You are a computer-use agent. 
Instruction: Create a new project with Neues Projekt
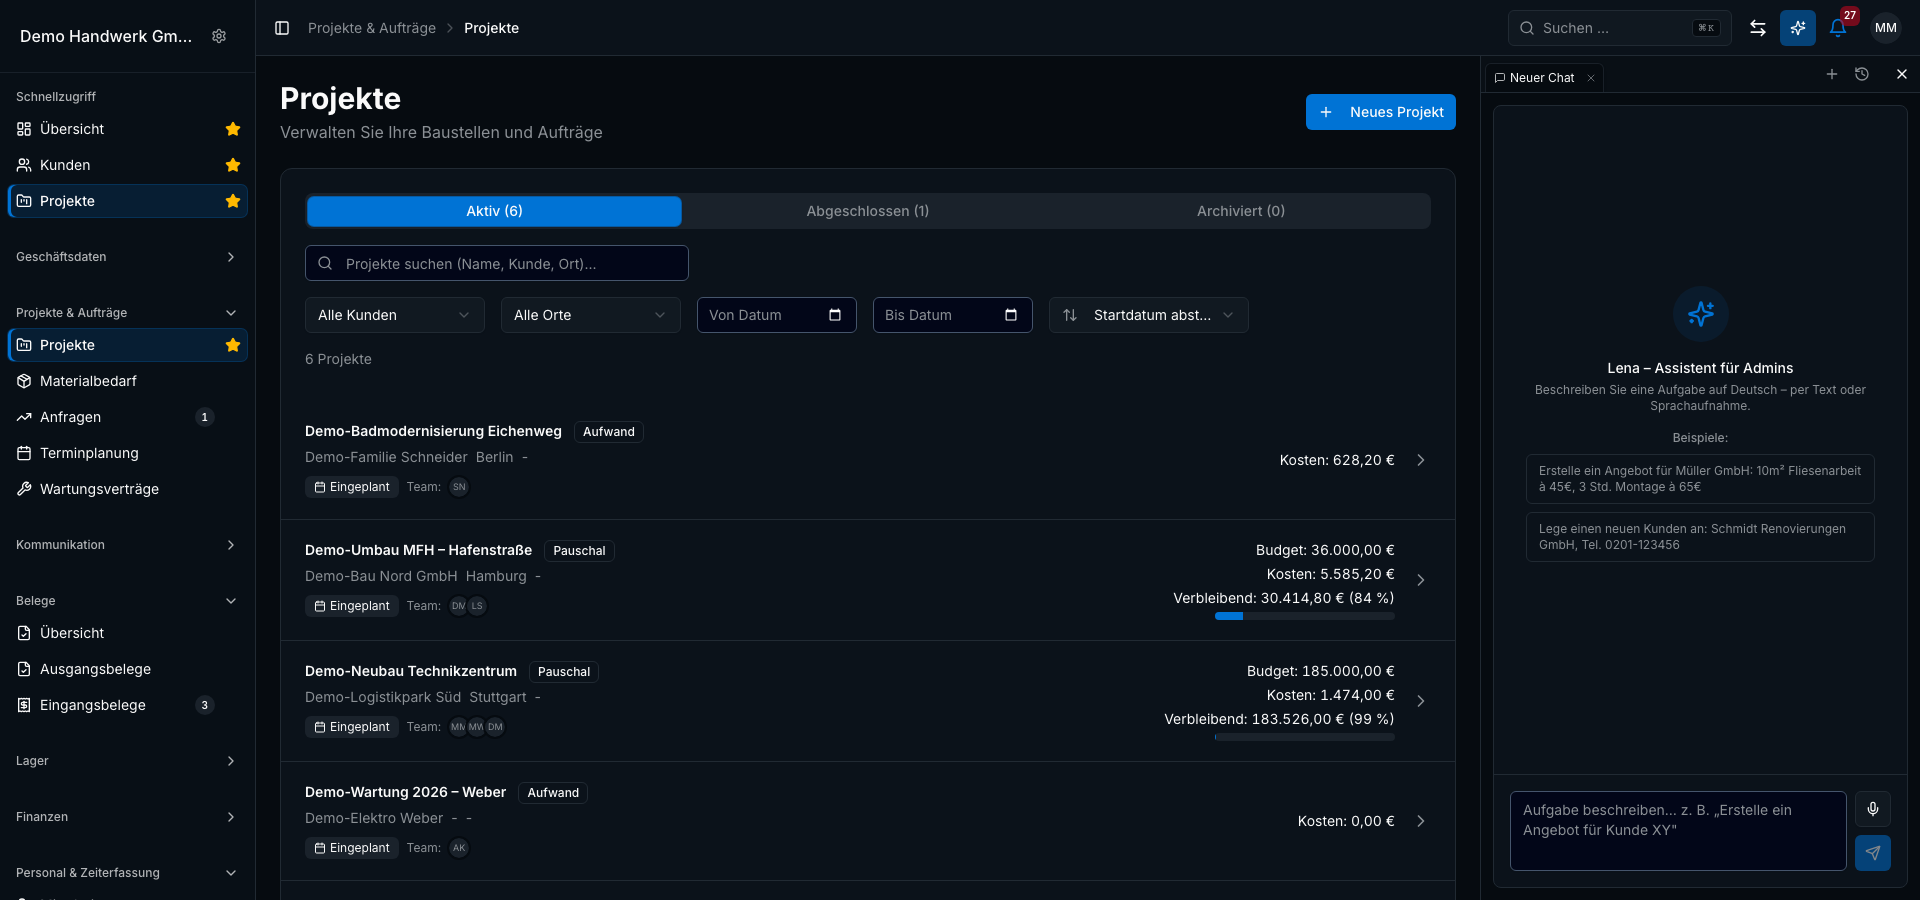[x=1381, y=112]
